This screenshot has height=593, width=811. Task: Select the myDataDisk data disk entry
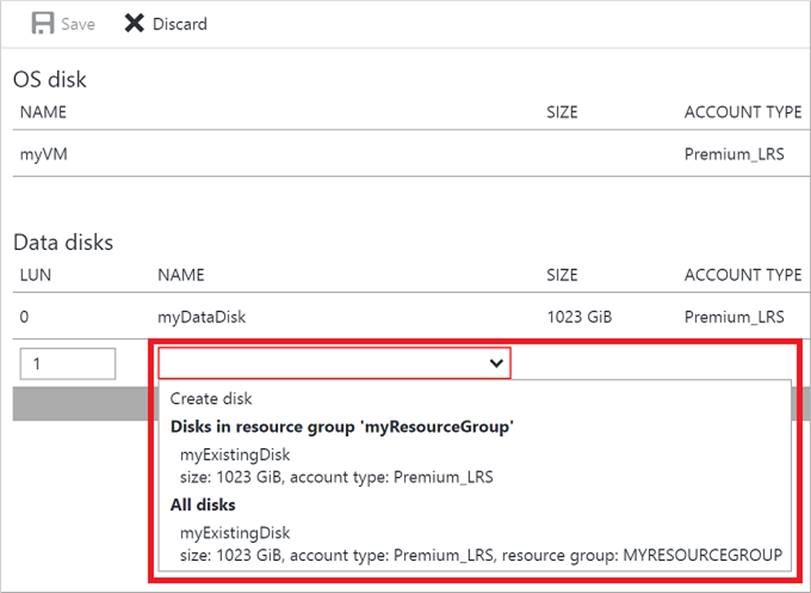201,317
